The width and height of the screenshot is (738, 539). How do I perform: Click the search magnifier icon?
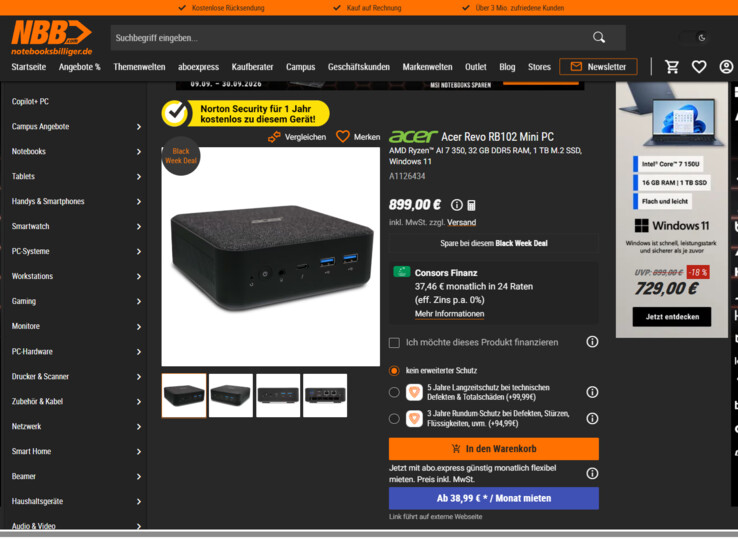click(599, 37)
